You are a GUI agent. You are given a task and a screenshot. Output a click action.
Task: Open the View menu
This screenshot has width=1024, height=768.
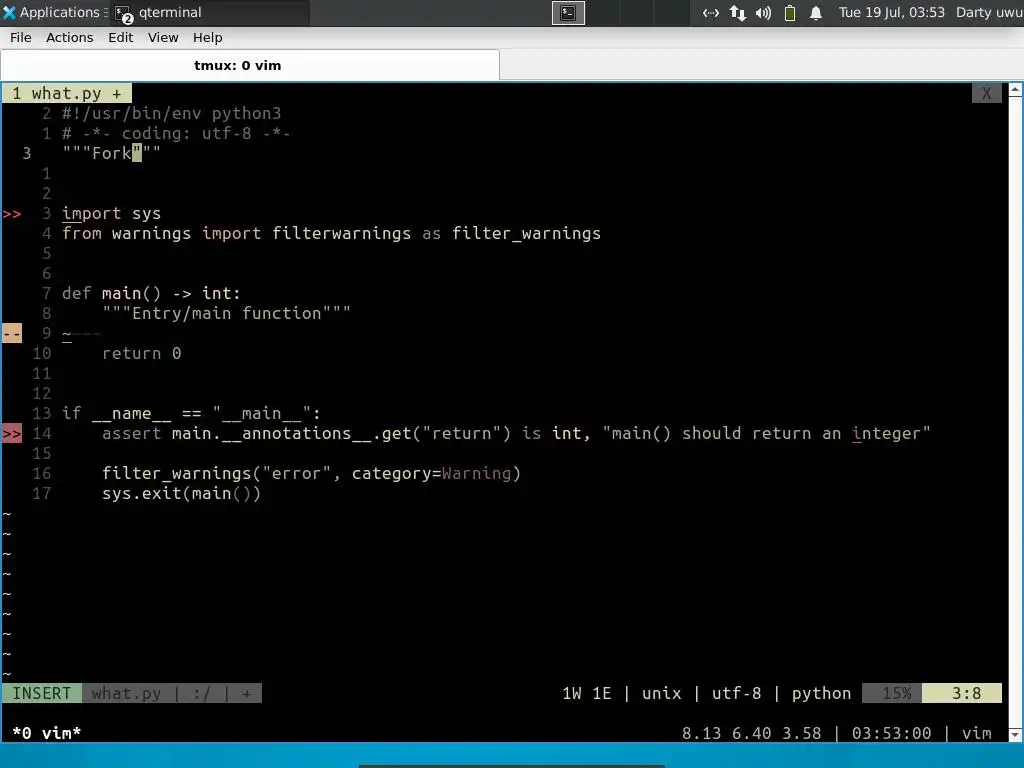tap(163, 38)
